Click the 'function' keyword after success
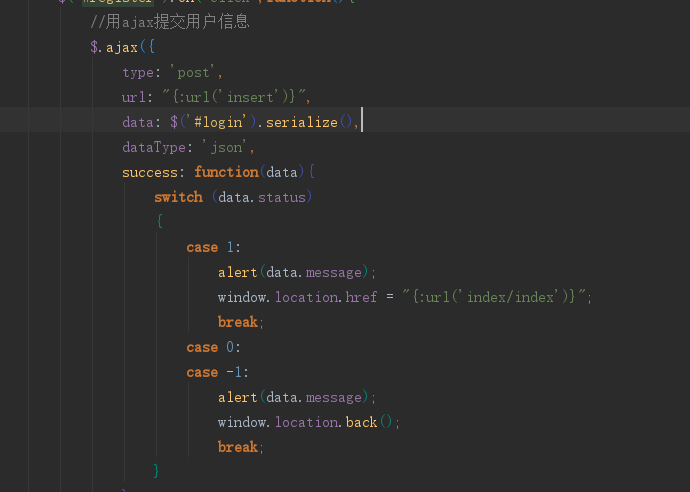This screenshot has height=492, width=690. pos(226,172)
